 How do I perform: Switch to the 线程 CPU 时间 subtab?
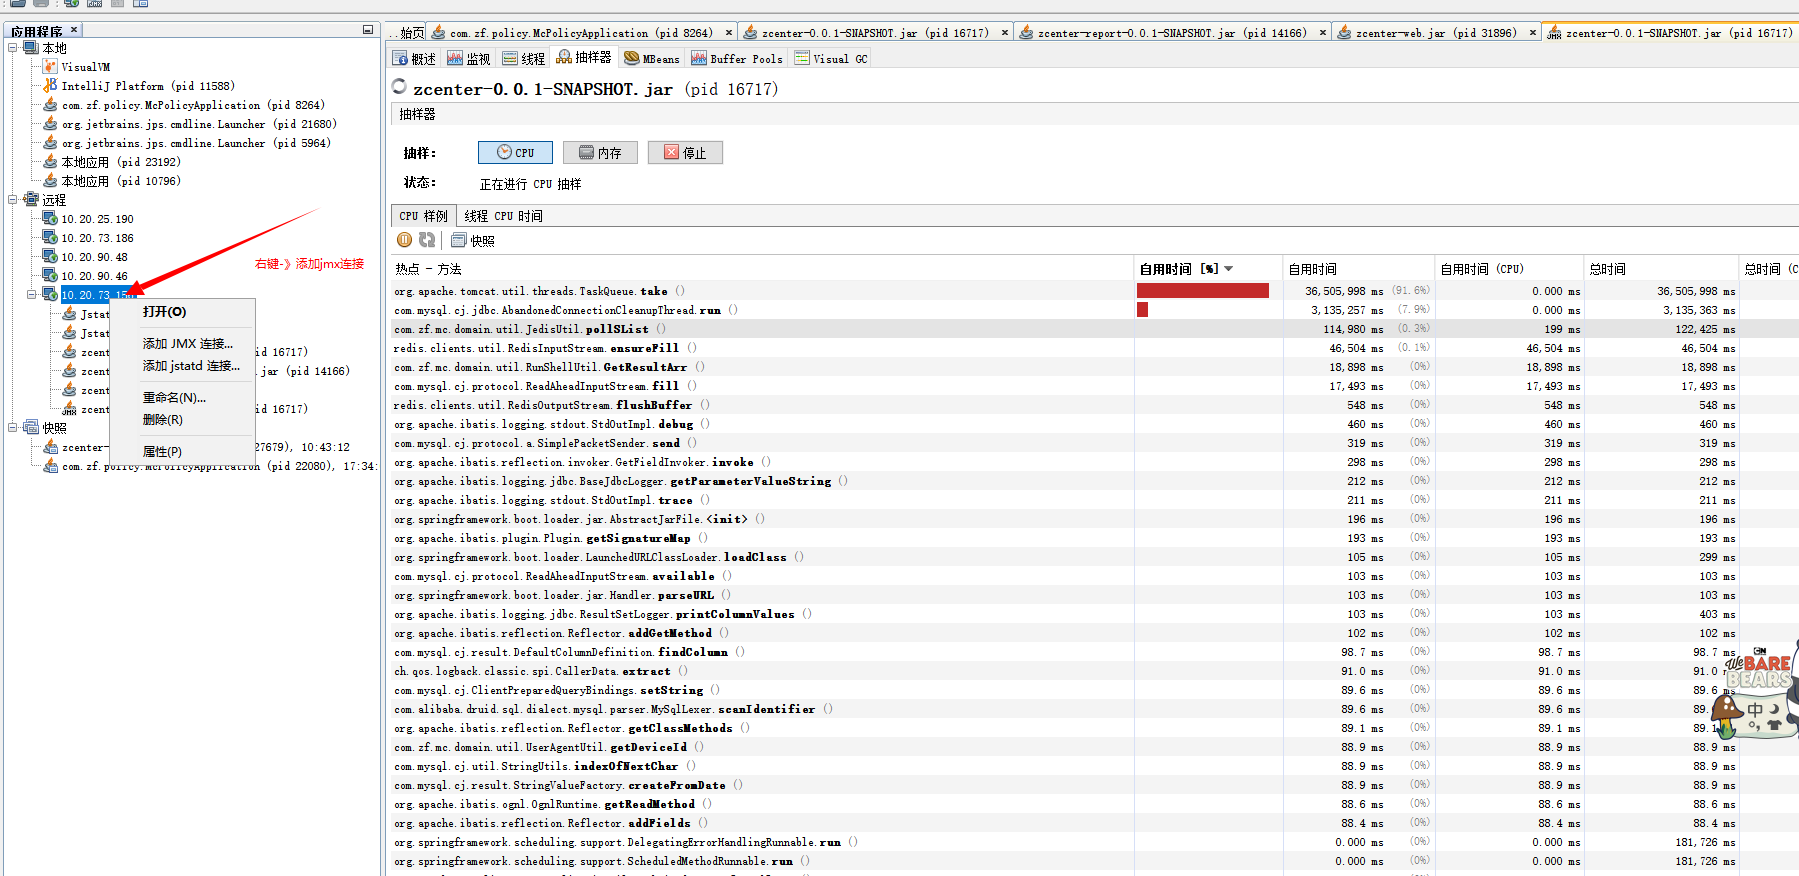(503, 216)
